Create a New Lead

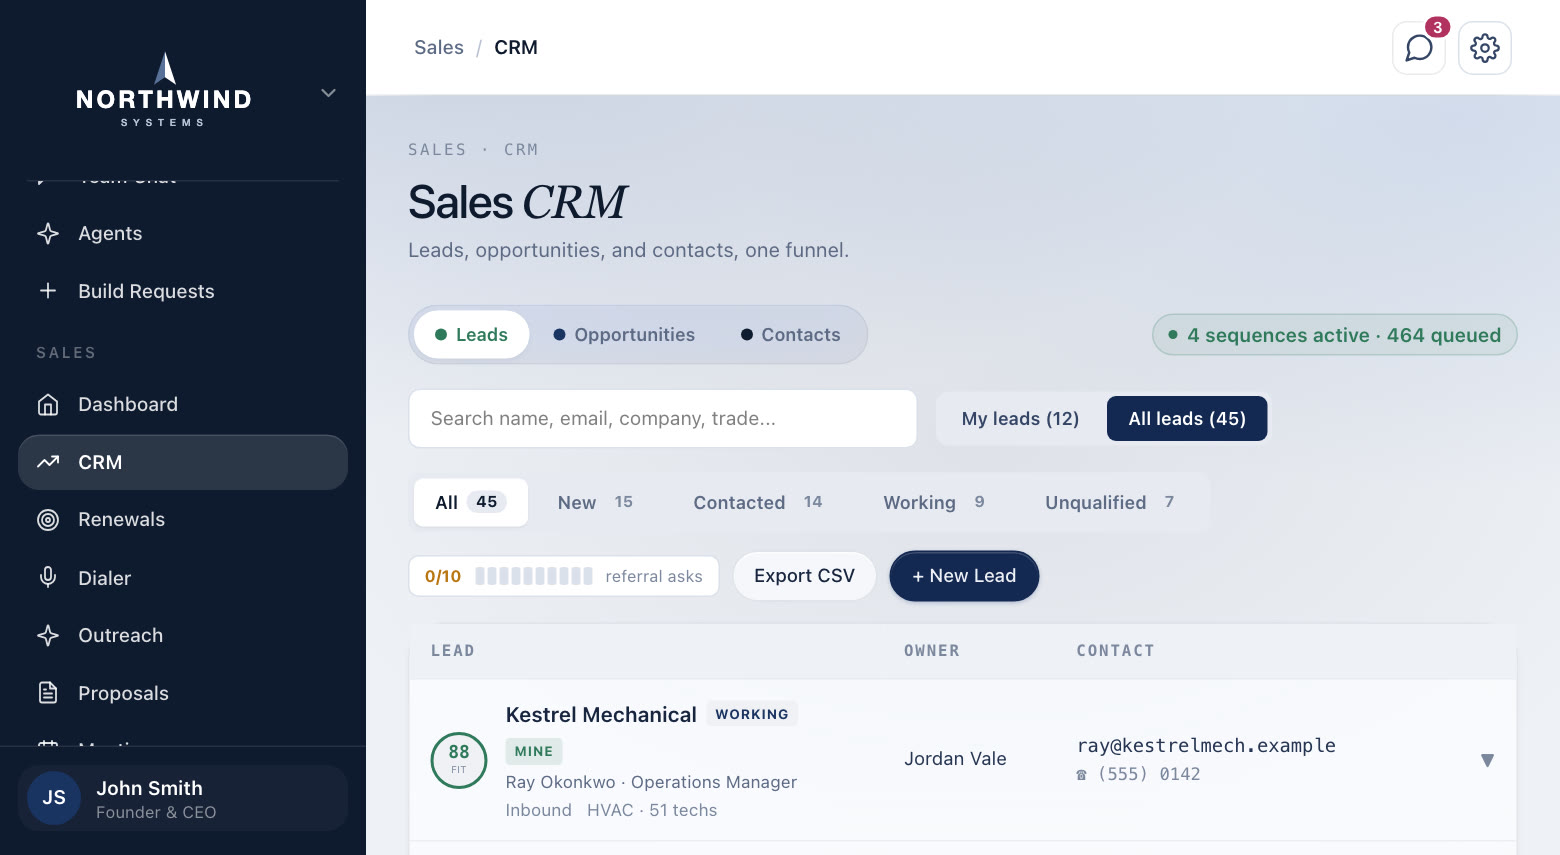pos(964,576)
